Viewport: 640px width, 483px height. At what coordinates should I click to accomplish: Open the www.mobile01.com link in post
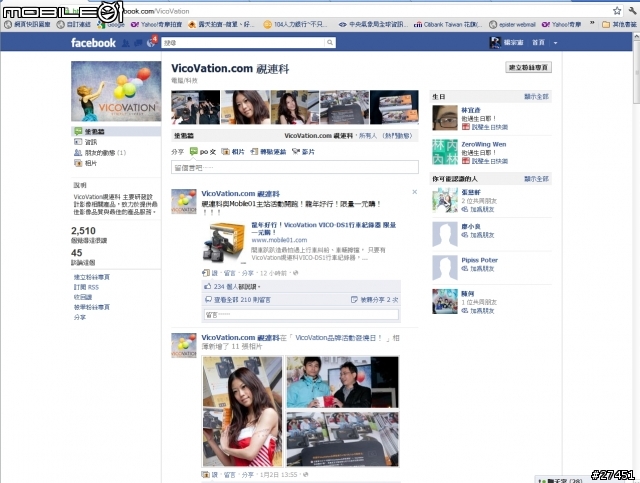coord(279,240)
